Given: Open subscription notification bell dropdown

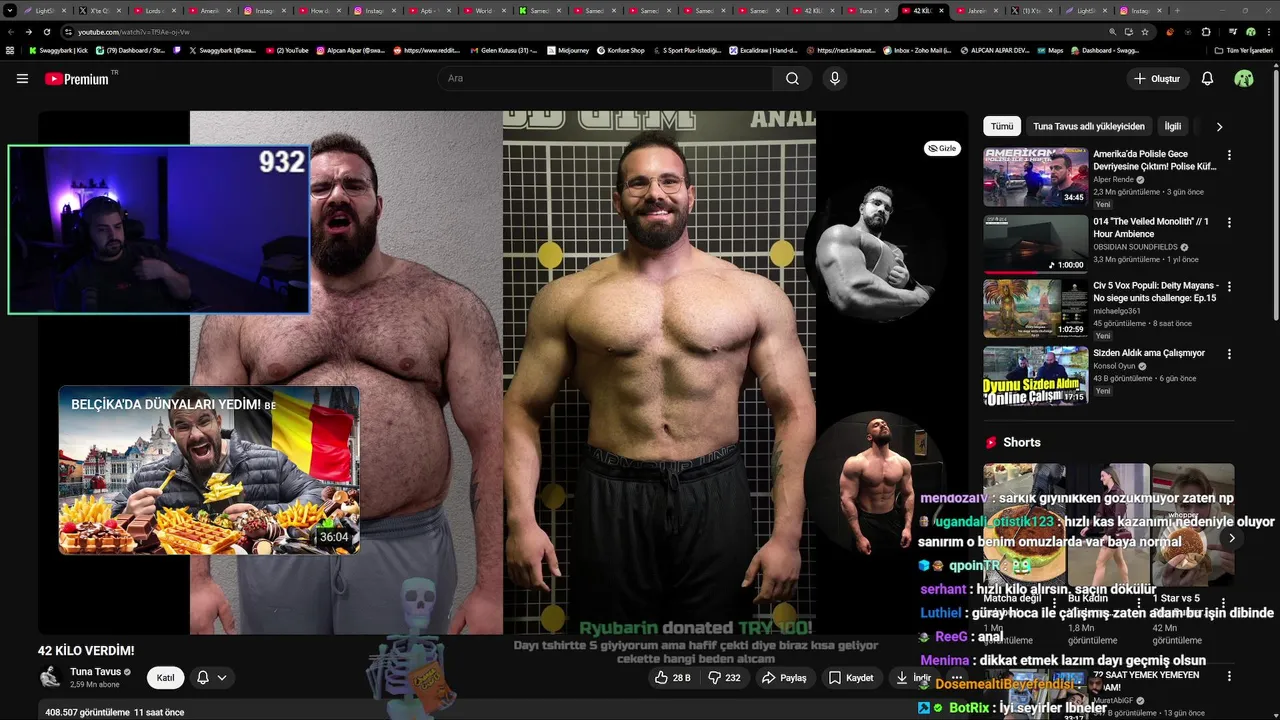Looking at the screenshot, I should (x=211, y=678).
